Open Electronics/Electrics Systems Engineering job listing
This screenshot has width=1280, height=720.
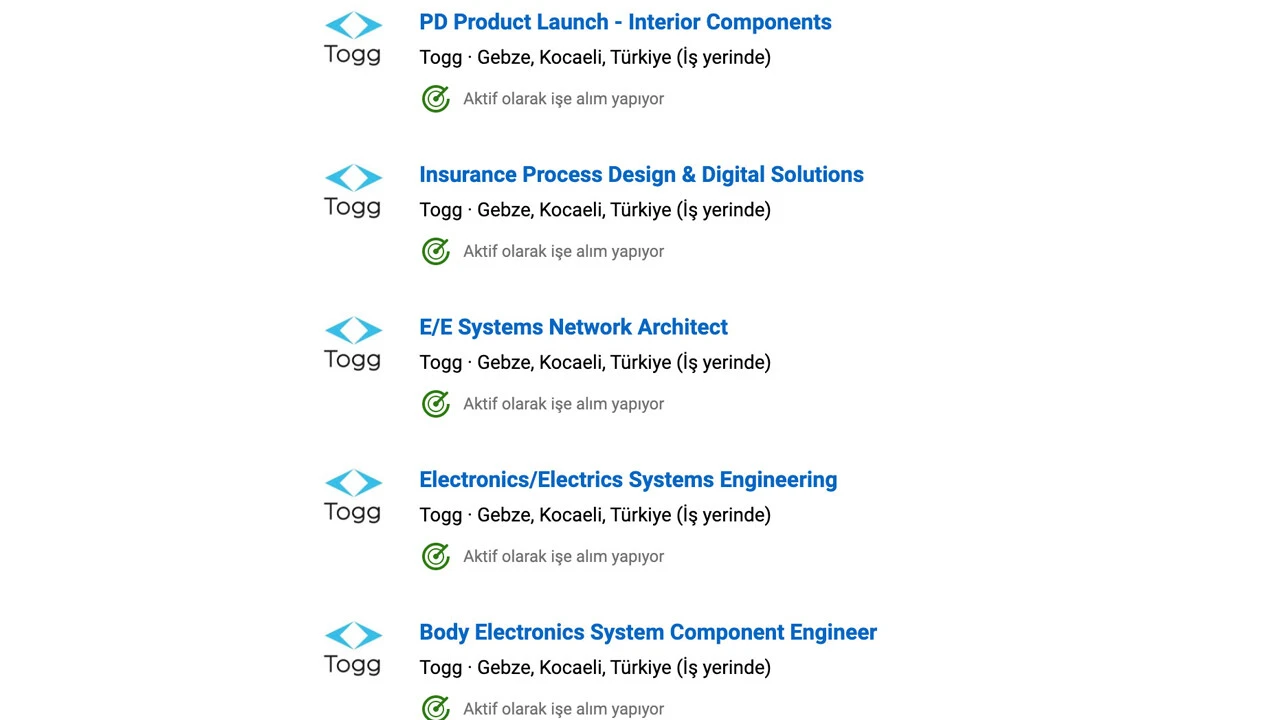(x=628, y=480)
